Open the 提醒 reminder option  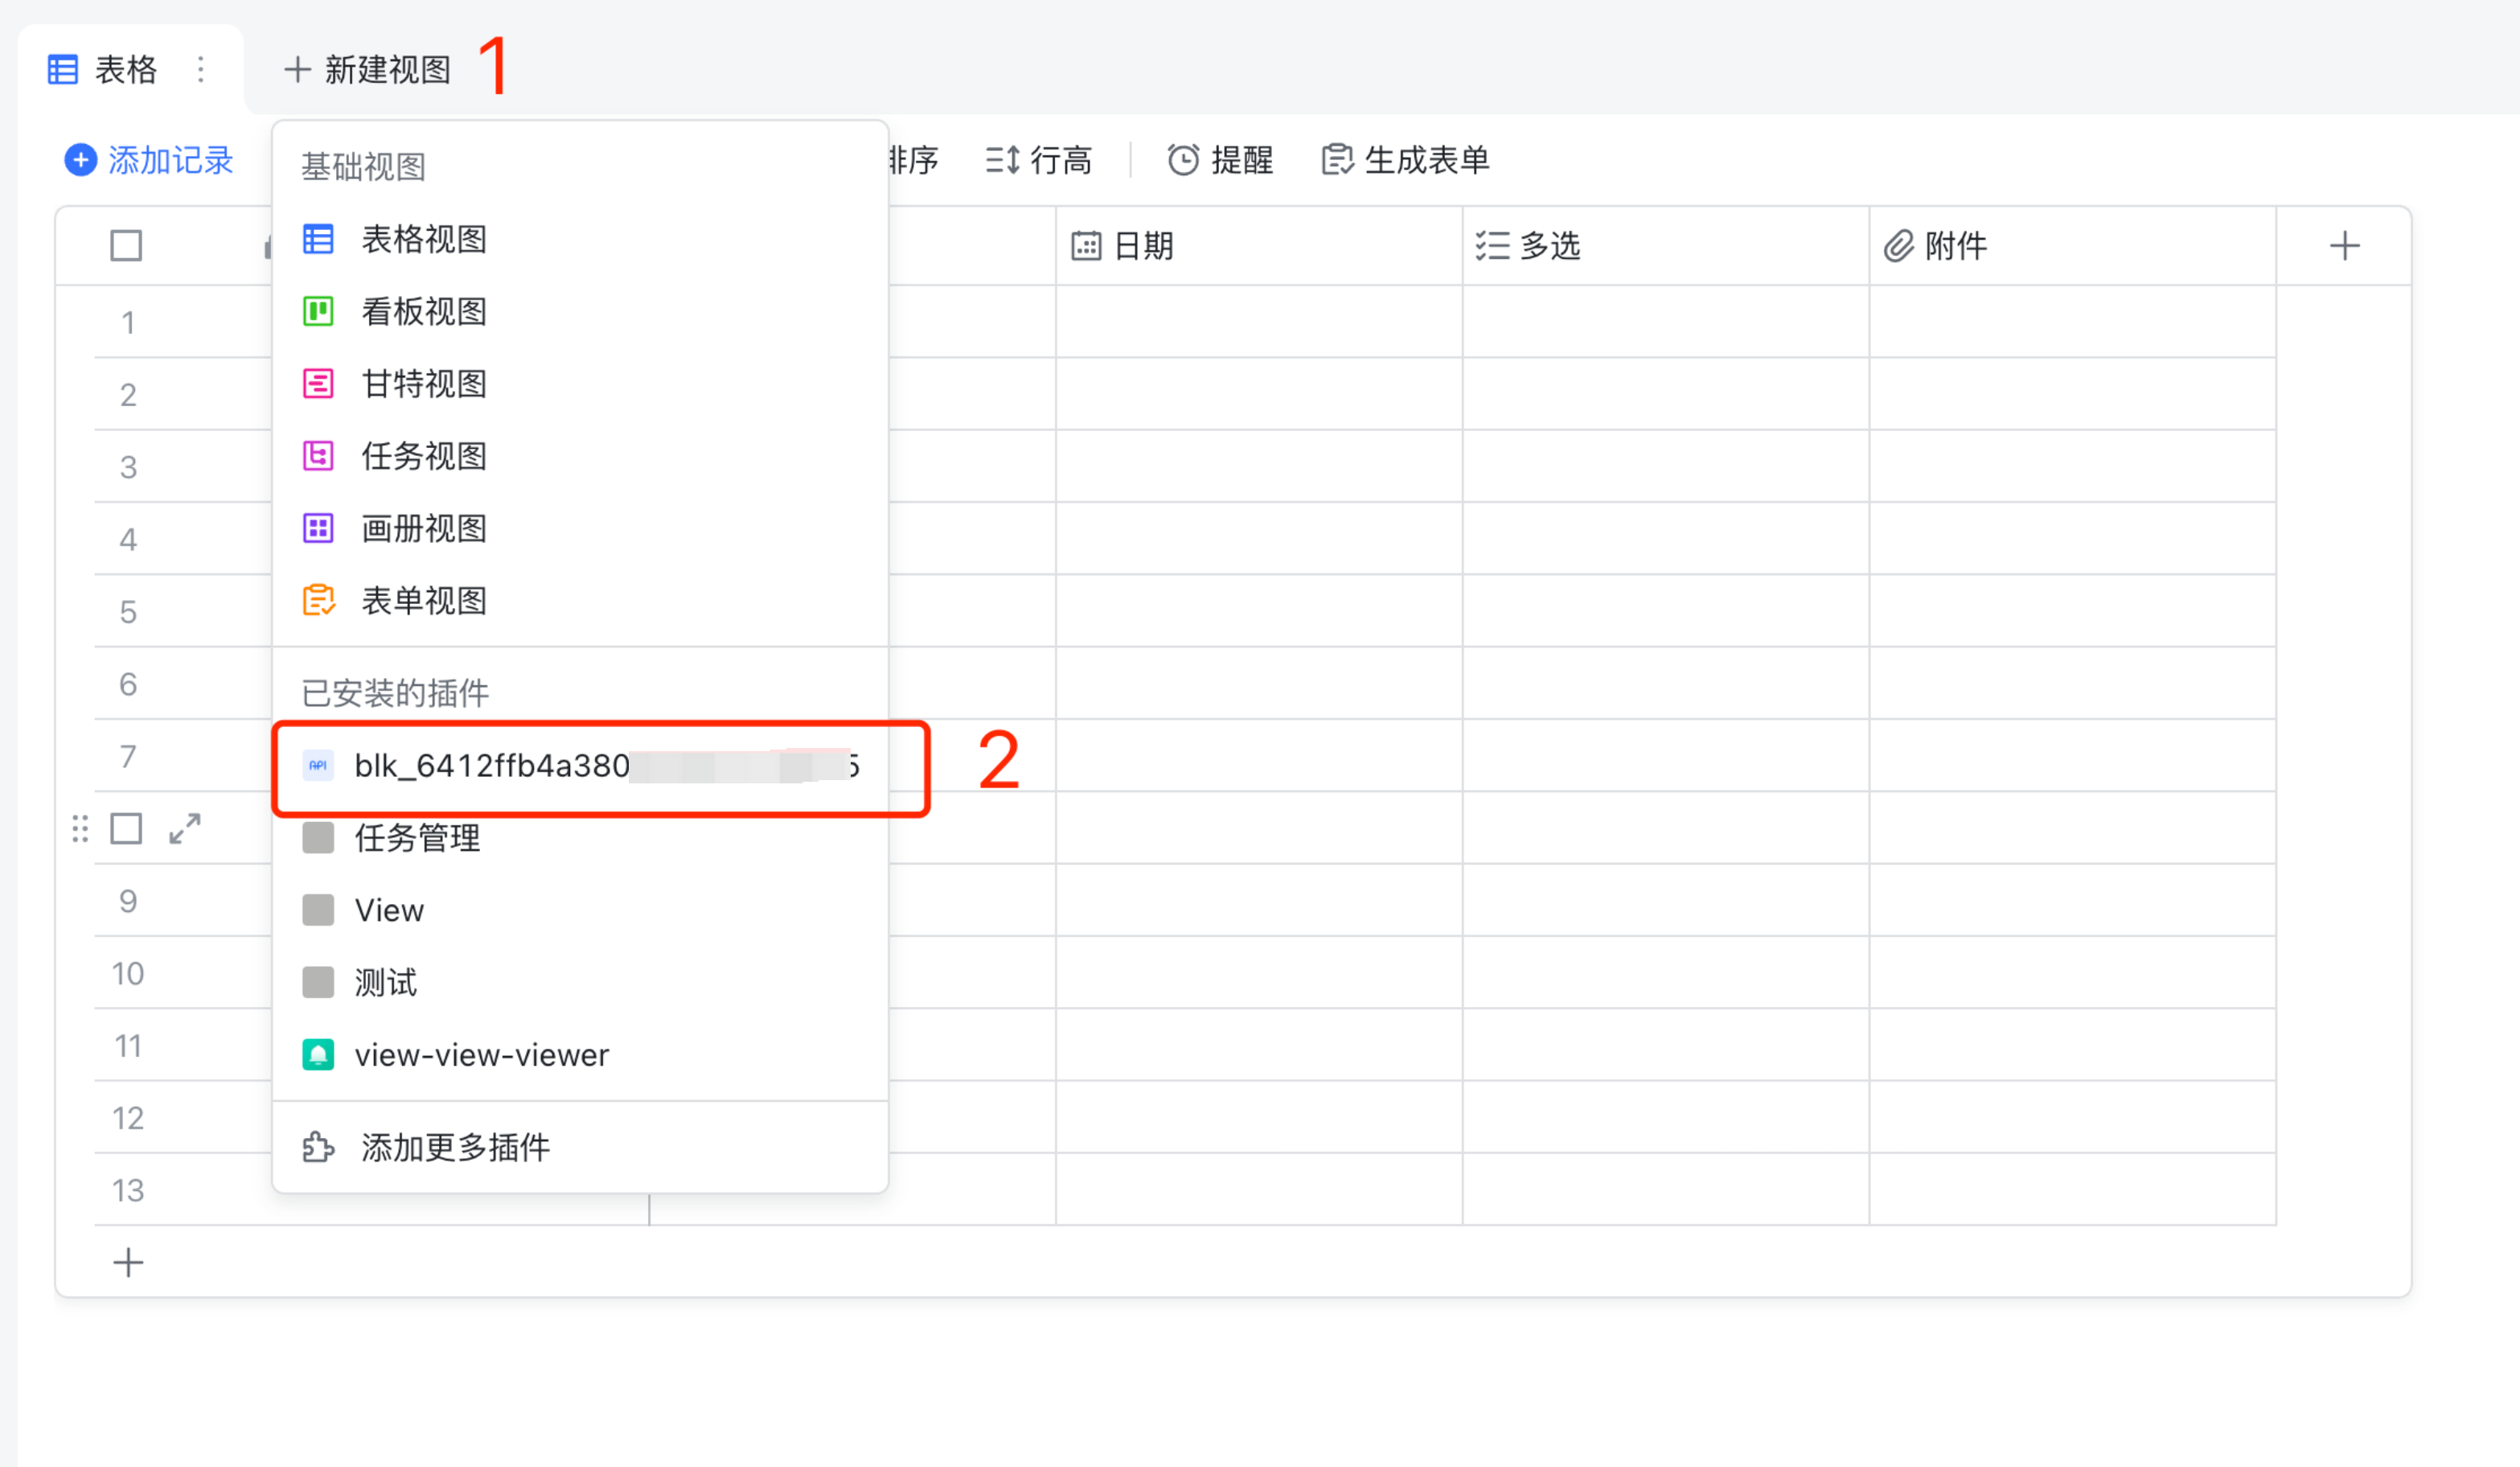pyautogui.click(x=1221, y=160)
